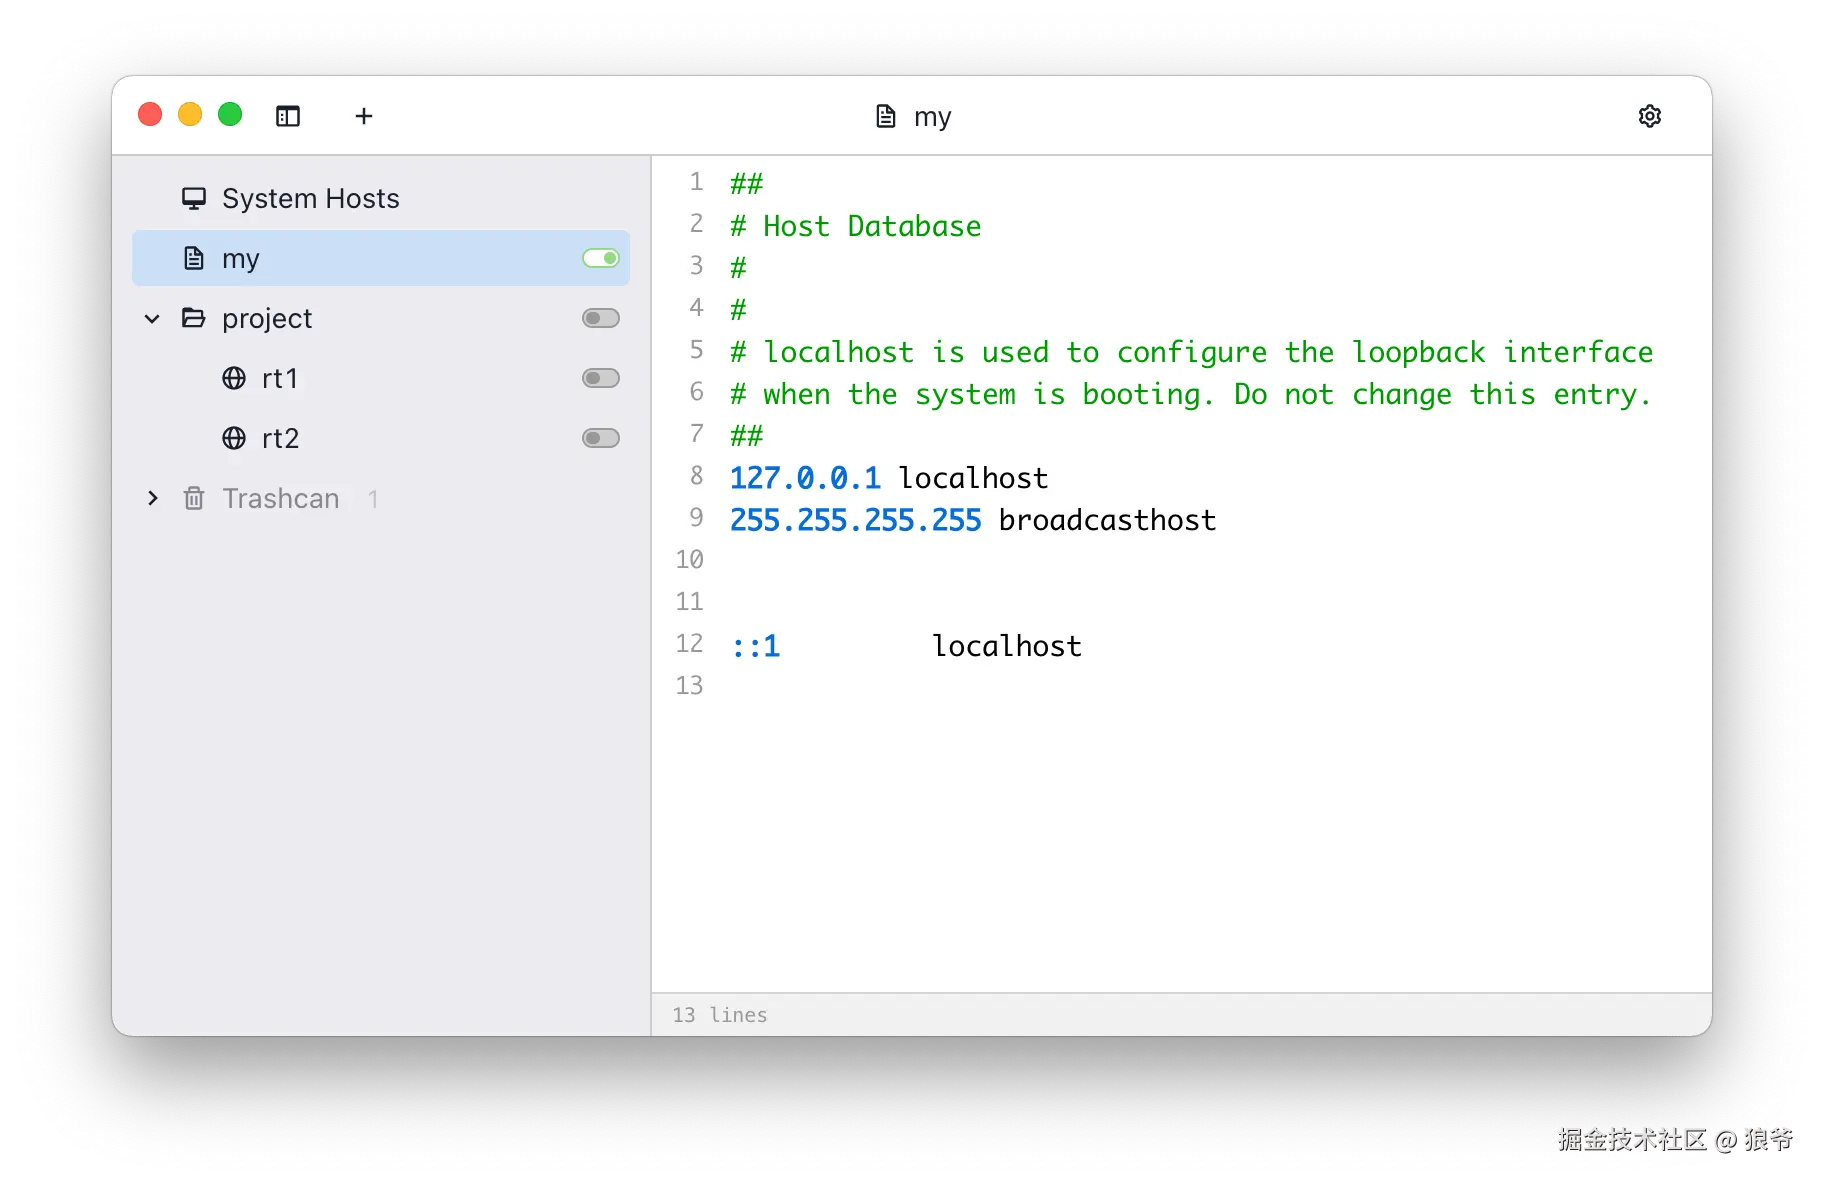Create a new hosts file with the plus button
1824x1184 pixels.
pyautogui.click(x=364, y=116)
